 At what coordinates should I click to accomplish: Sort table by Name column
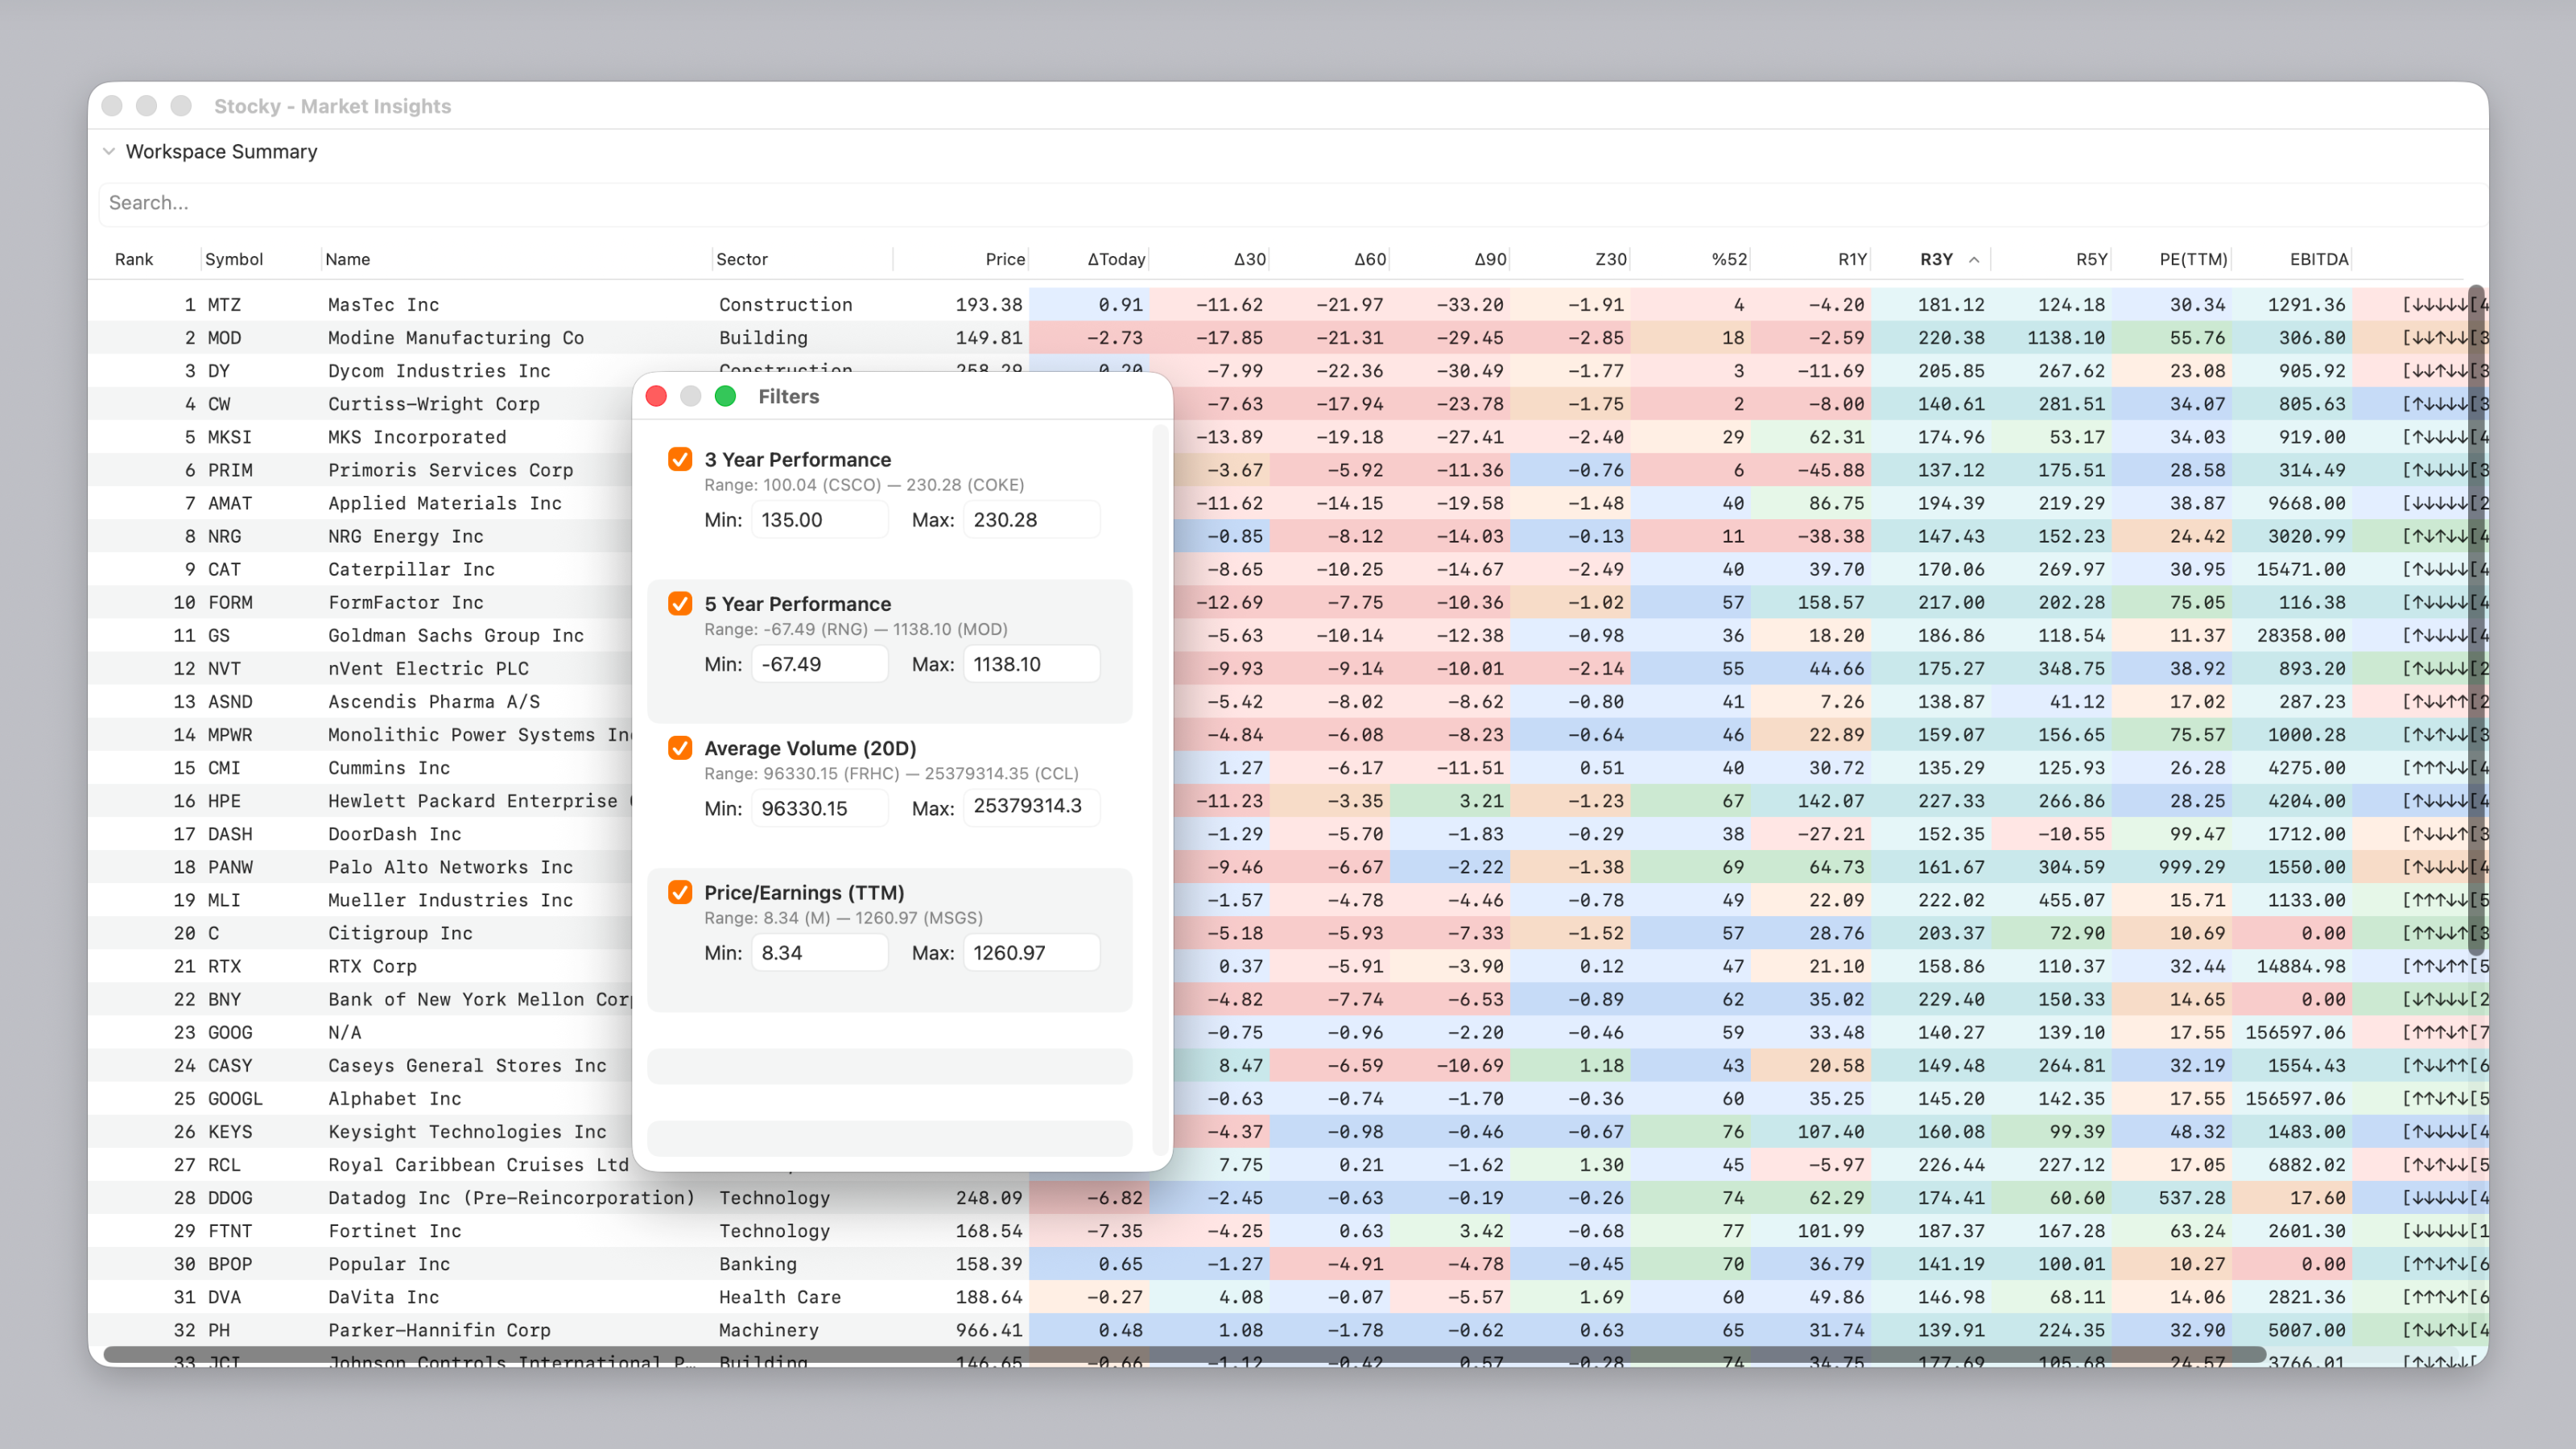point(347,259)
